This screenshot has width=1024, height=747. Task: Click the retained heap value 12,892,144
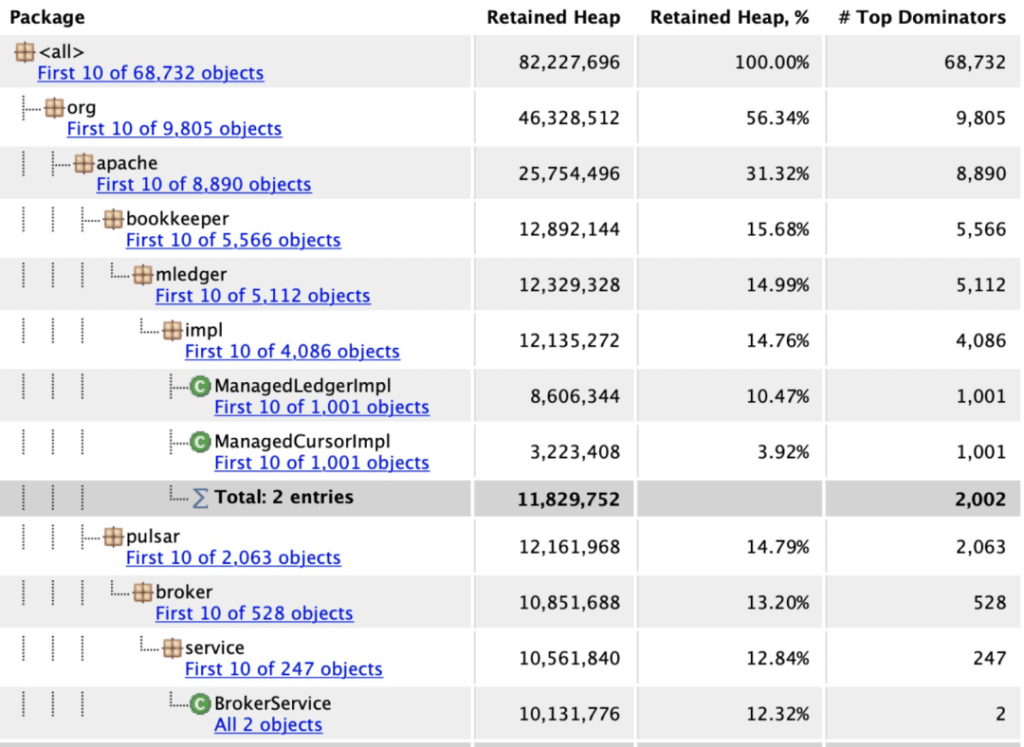click(x=569, y=229)
